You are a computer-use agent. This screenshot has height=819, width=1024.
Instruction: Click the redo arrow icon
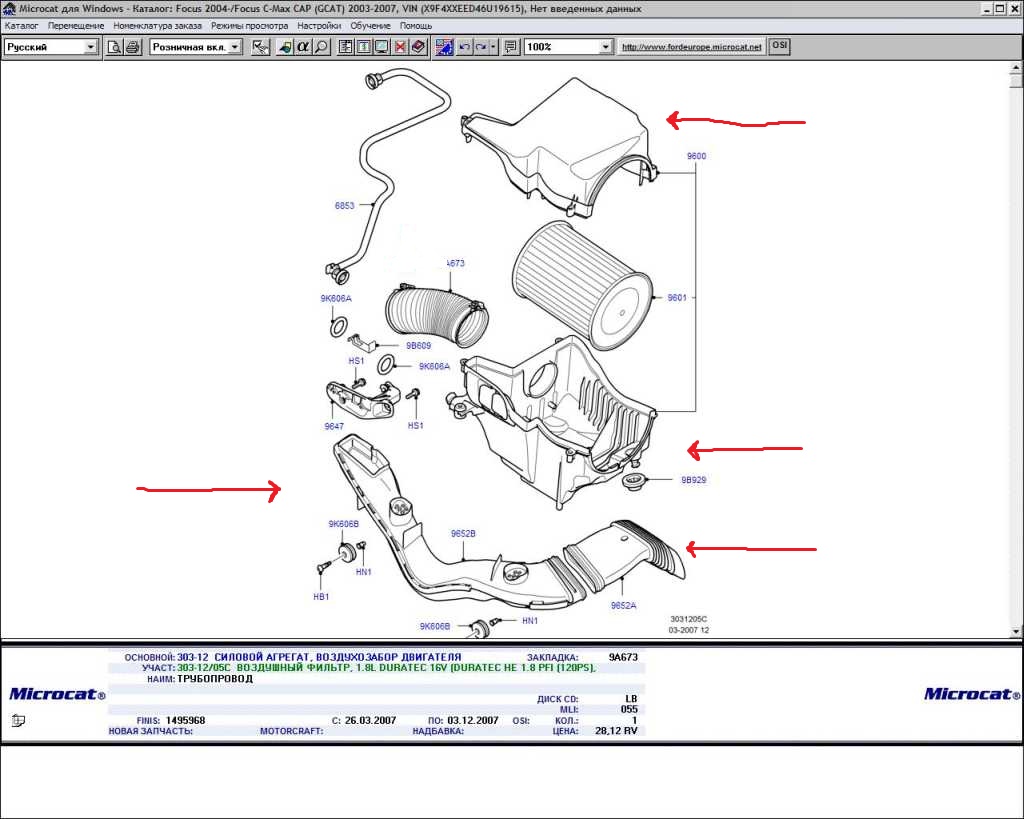[x=481, y=47]
